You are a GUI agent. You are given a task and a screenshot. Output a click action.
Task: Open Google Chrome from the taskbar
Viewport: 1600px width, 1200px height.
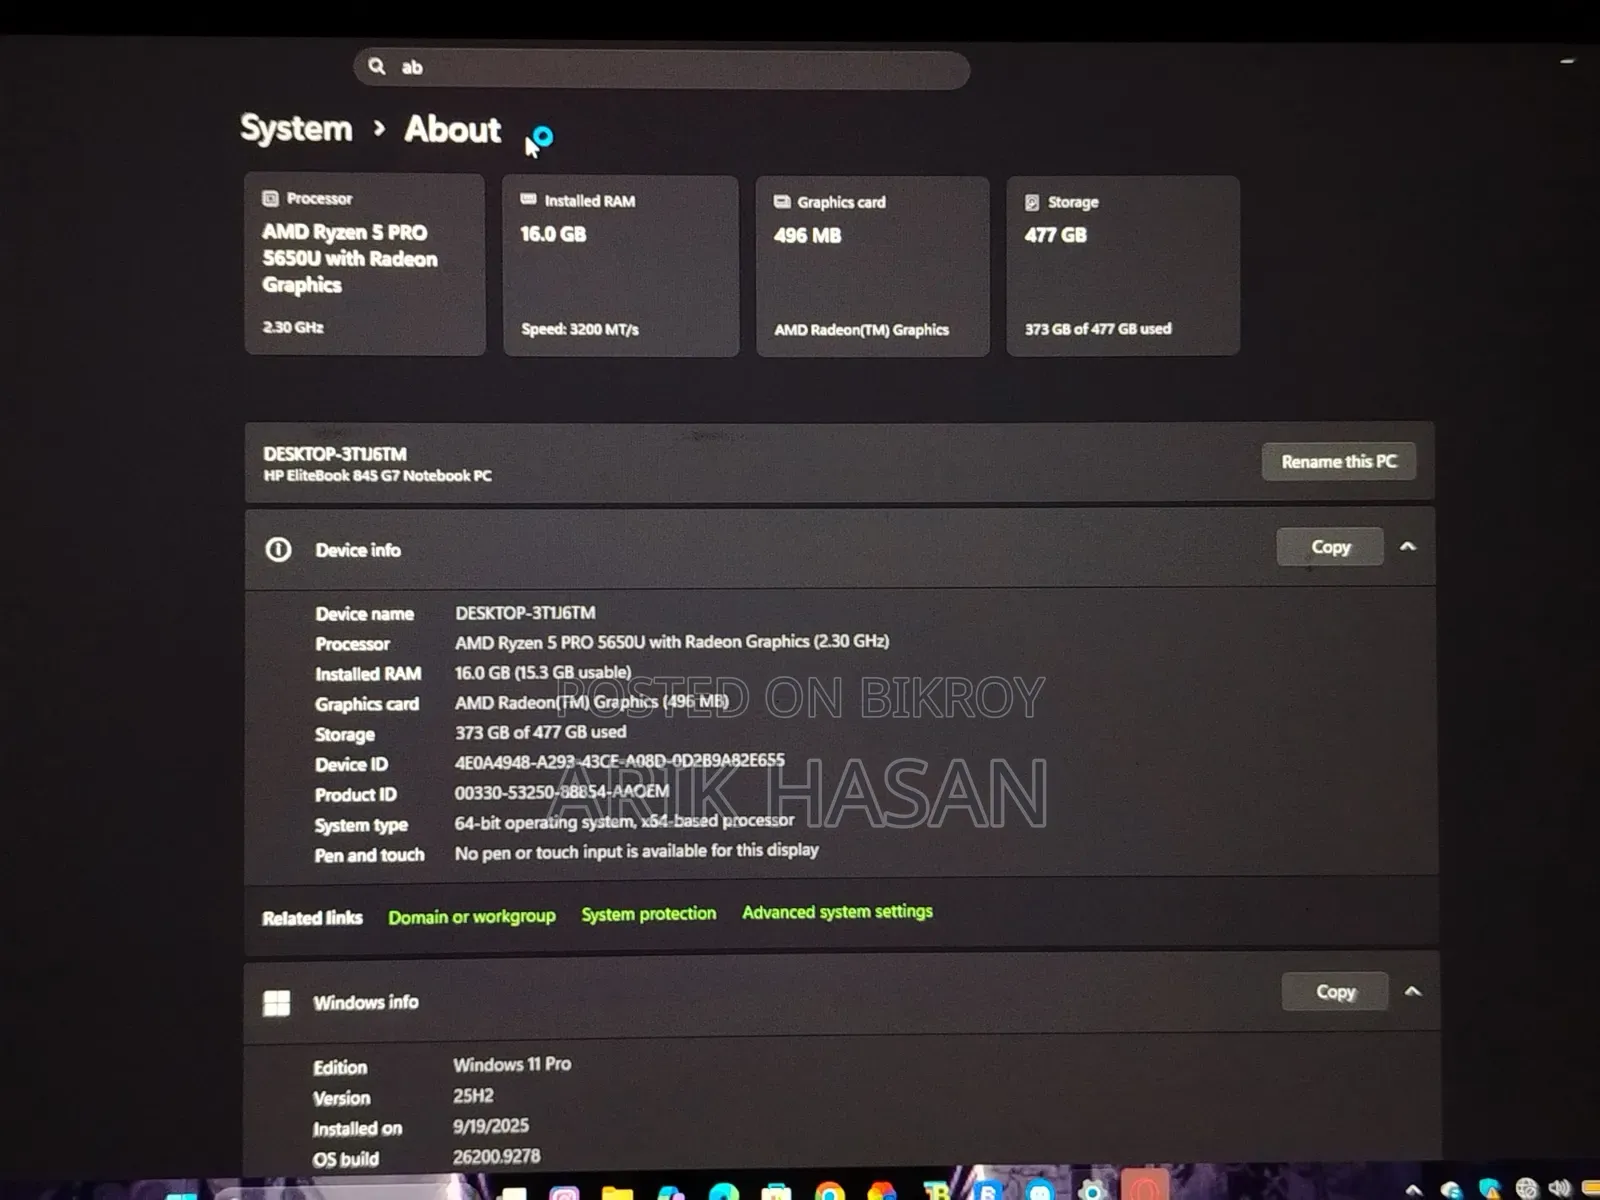tap(830, 1191)
